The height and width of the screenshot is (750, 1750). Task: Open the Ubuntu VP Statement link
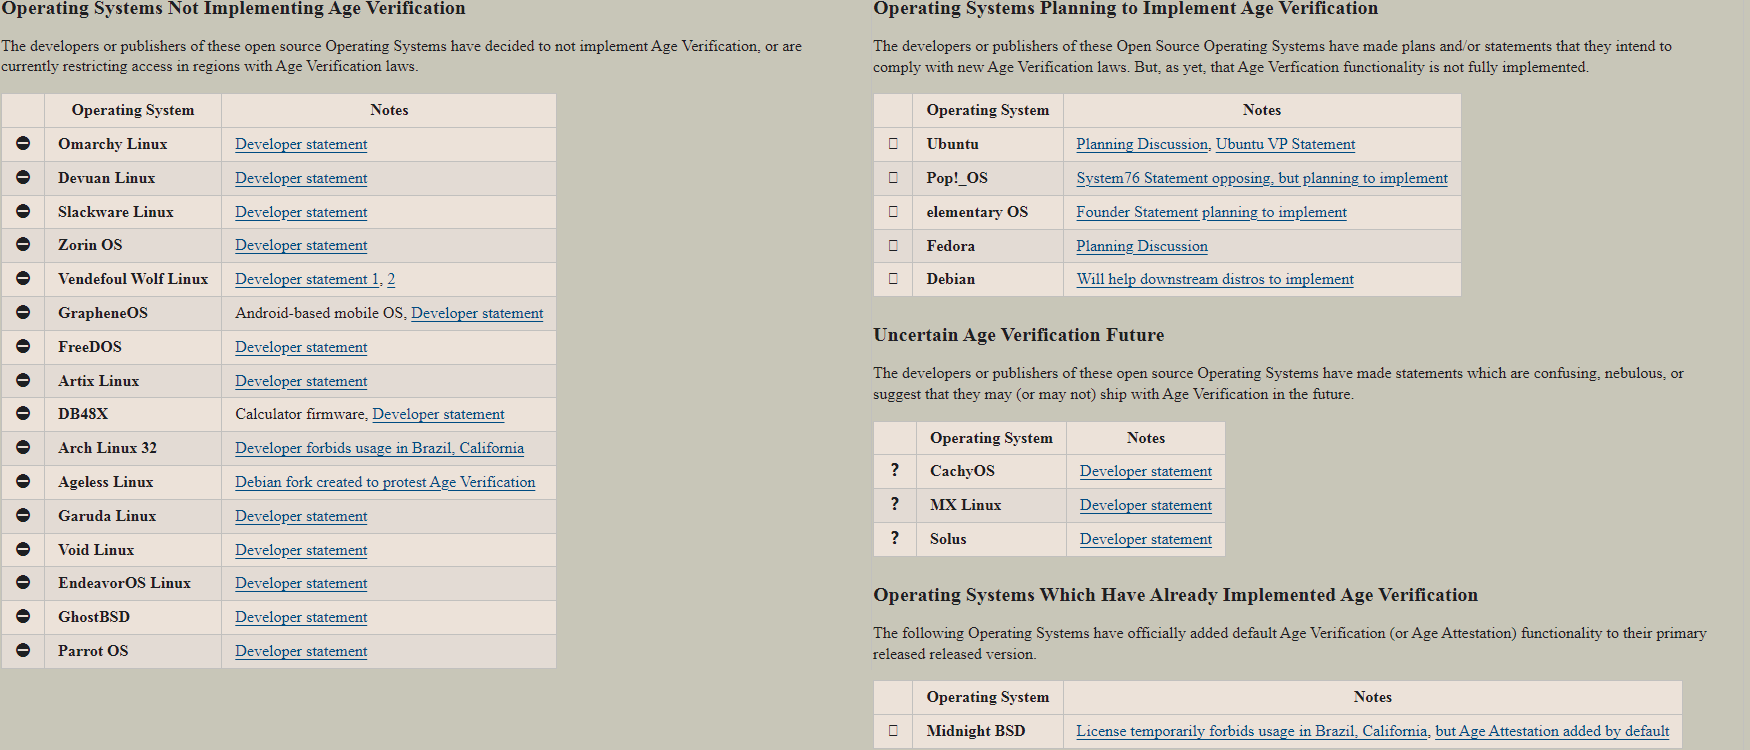click(x=1285, y=144)
